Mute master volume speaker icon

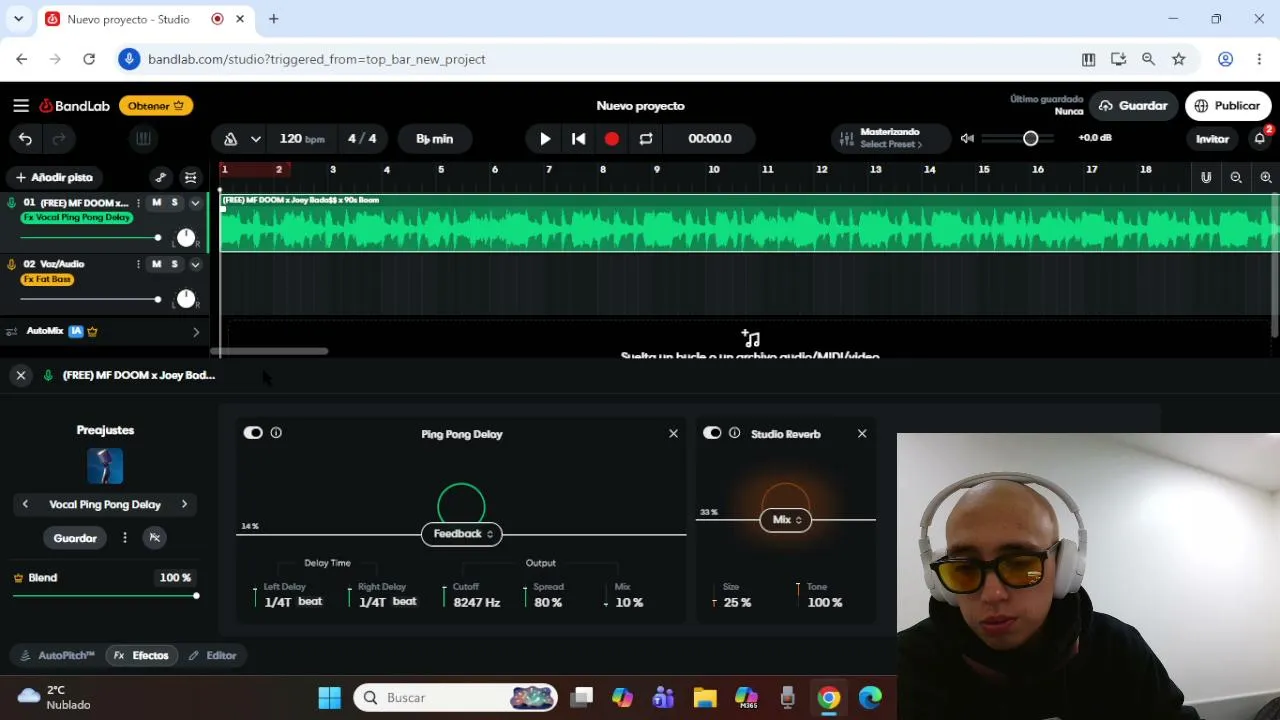tap(967, 138)
